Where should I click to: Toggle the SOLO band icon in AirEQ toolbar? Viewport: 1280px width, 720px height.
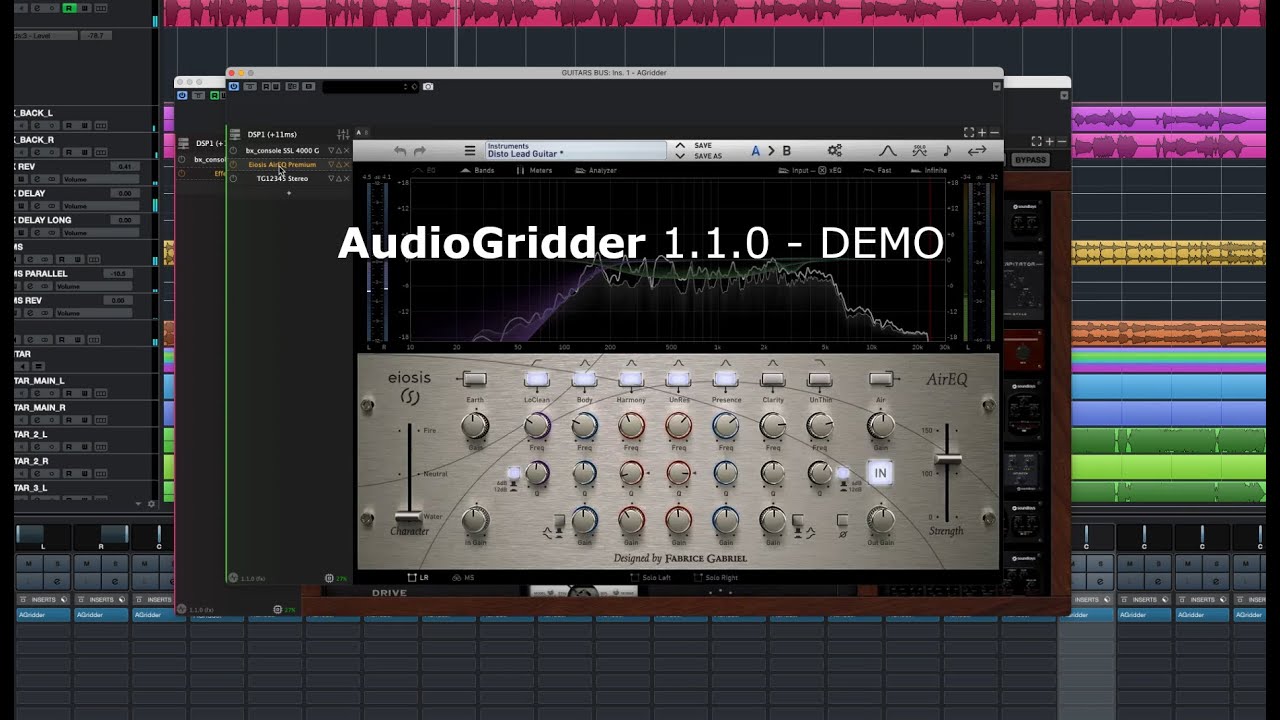click(x=919, y=151)
